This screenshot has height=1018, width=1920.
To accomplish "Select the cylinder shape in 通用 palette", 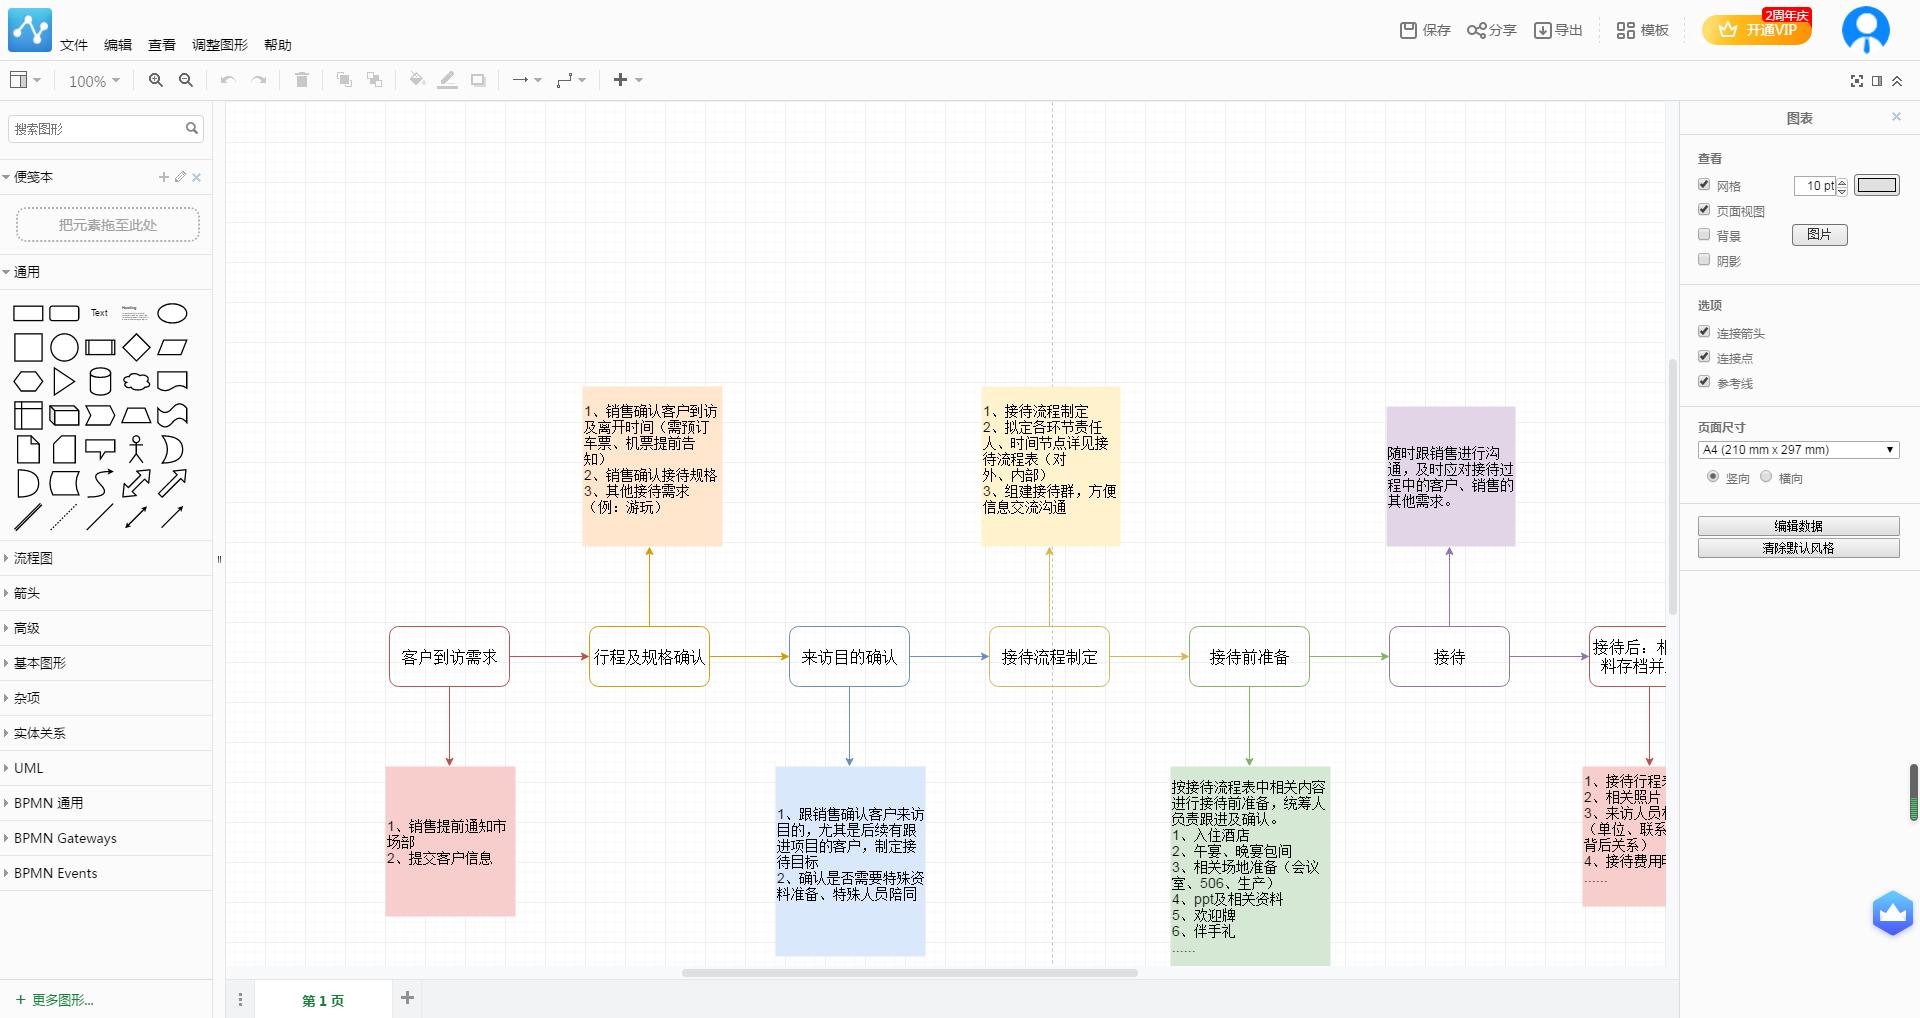I will point(100,382).
